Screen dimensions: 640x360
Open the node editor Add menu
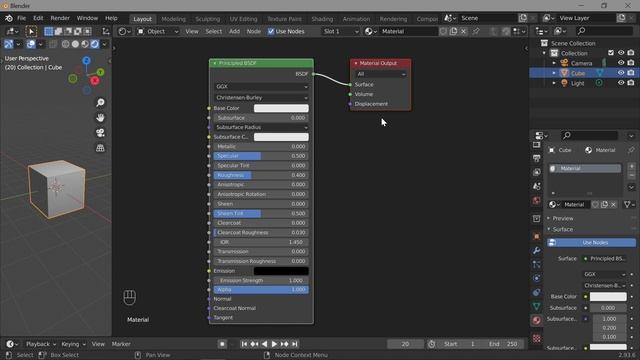234,31
